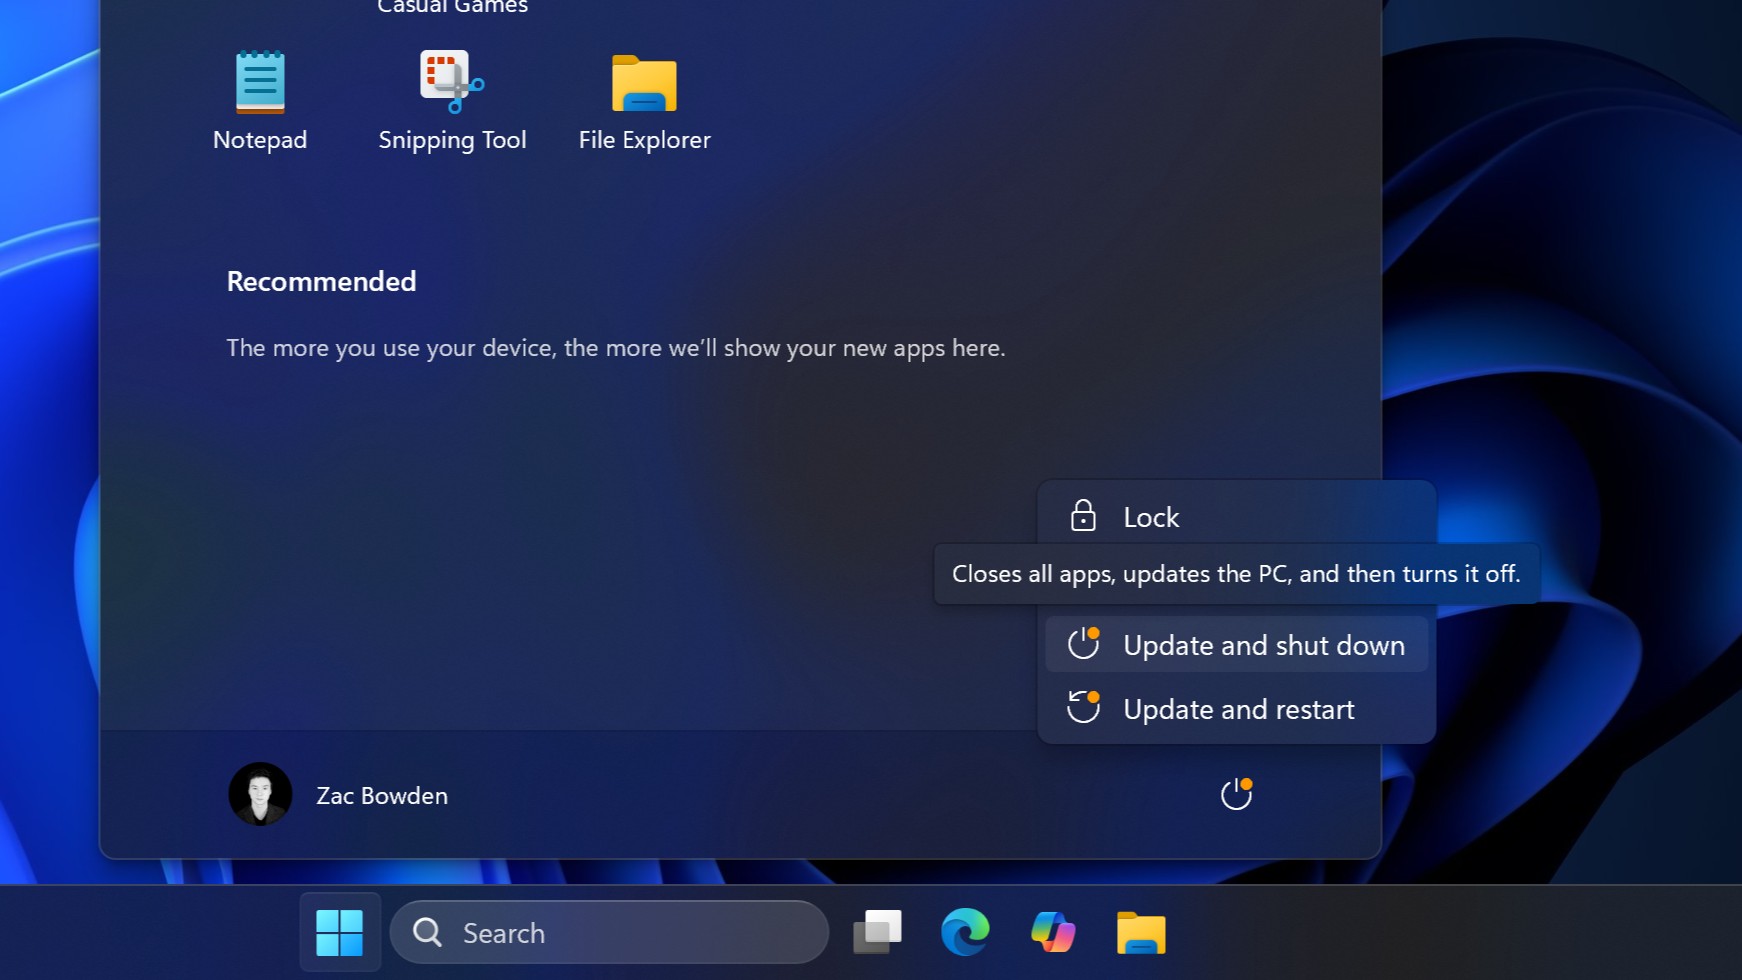The height and width of the screenshot is (980, 1742).
Task: Open Copilot from the taskbar
Action: [x=1053, y=932]
